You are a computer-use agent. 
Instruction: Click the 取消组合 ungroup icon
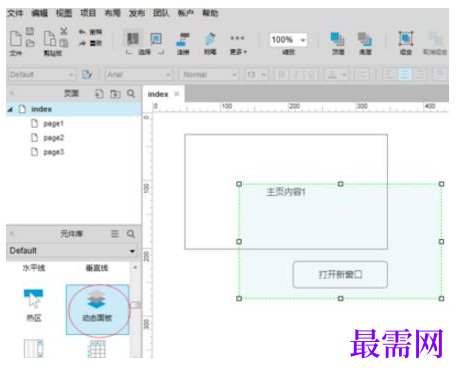(x=435, y=43)
